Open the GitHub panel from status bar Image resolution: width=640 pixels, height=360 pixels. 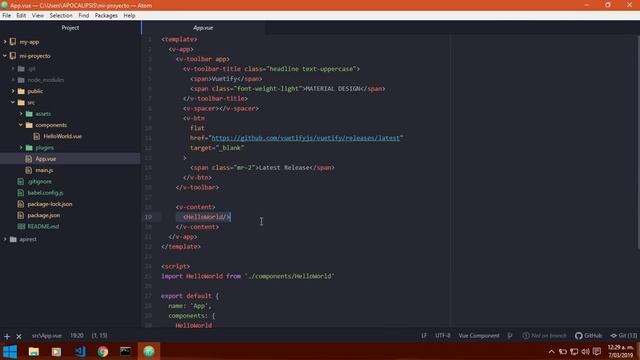[x=588, y=336]
